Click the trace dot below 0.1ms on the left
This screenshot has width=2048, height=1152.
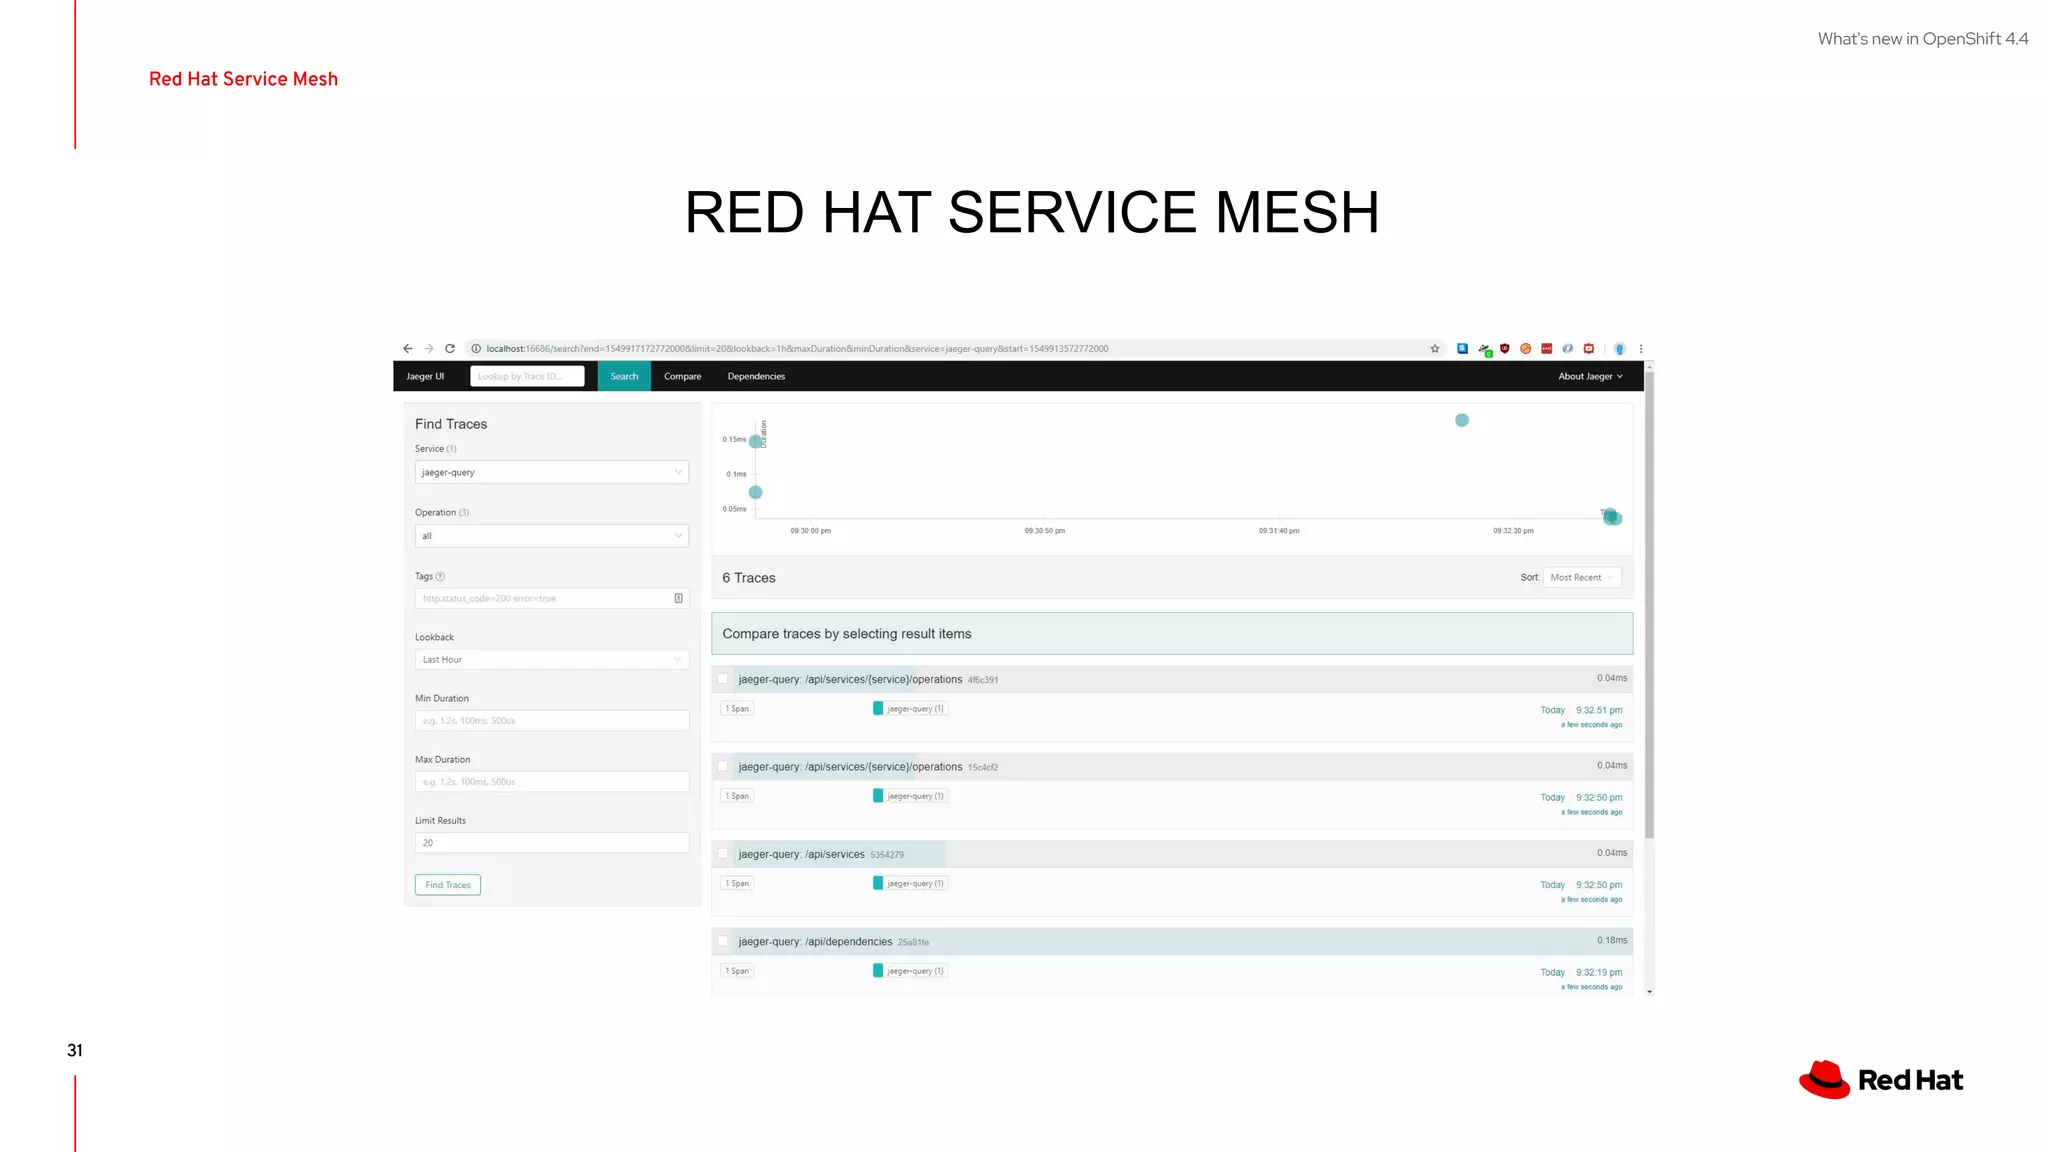(x=756, y=492)
